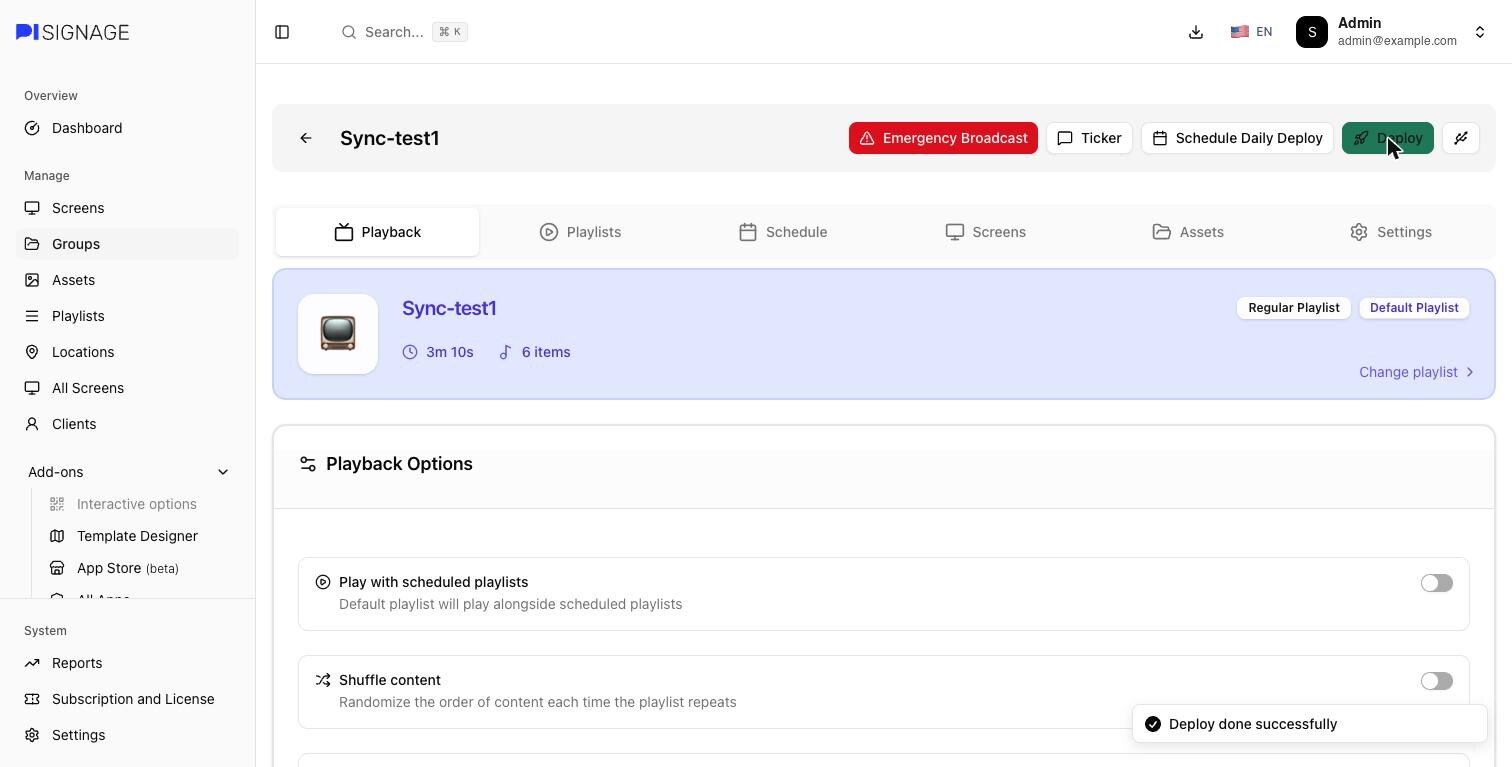Enable Play with scheduled playlists toggle

pyautogui.click(x=1437, y=583)
